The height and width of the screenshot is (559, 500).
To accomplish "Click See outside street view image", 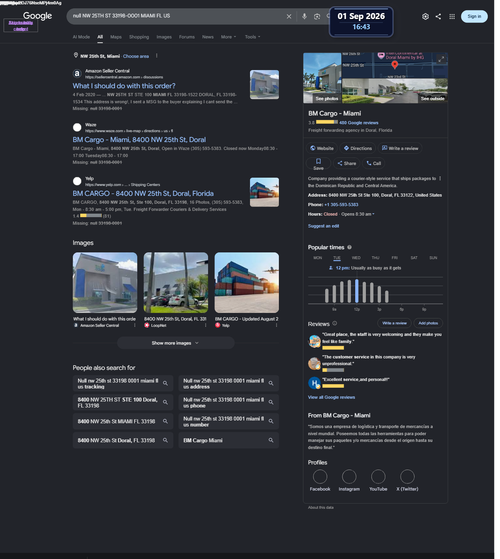I will (x=395, y=91).
